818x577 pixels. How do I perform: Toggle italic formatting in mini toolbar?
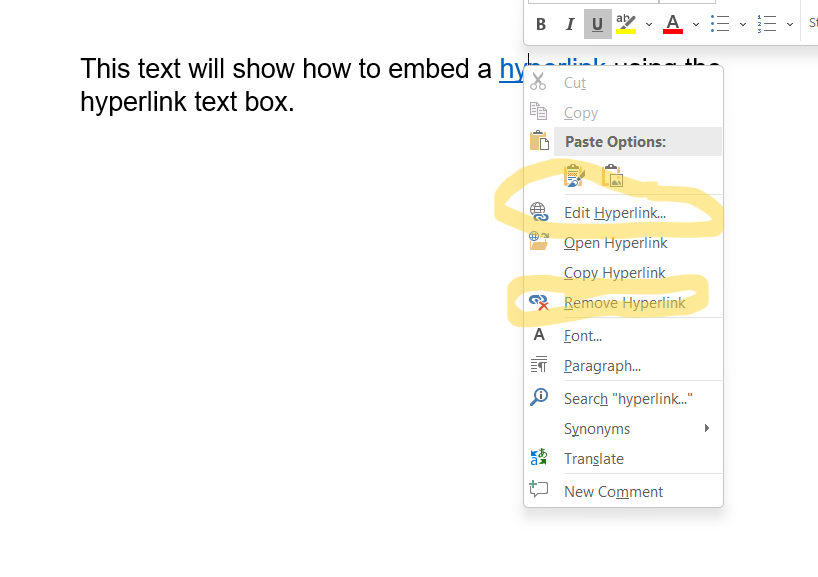[570, 24]
